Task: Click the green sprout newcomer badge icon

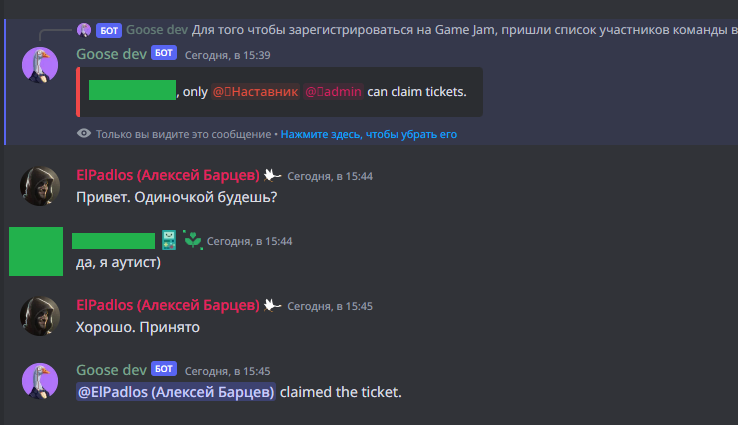Action: tap(193, 240)
